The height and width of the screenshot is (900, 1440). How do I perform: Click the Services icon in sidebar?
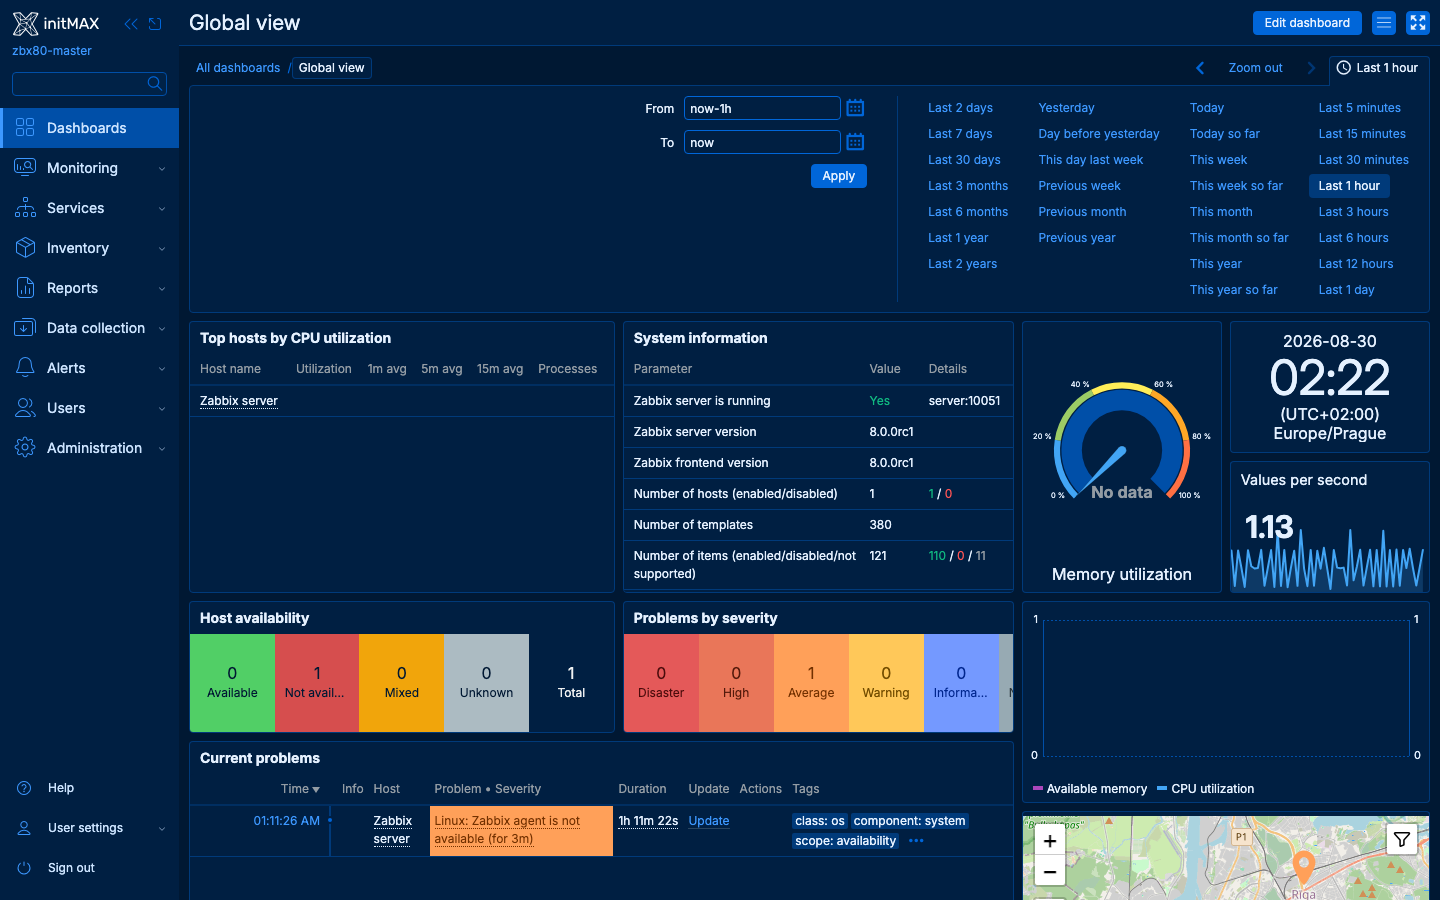25,208
